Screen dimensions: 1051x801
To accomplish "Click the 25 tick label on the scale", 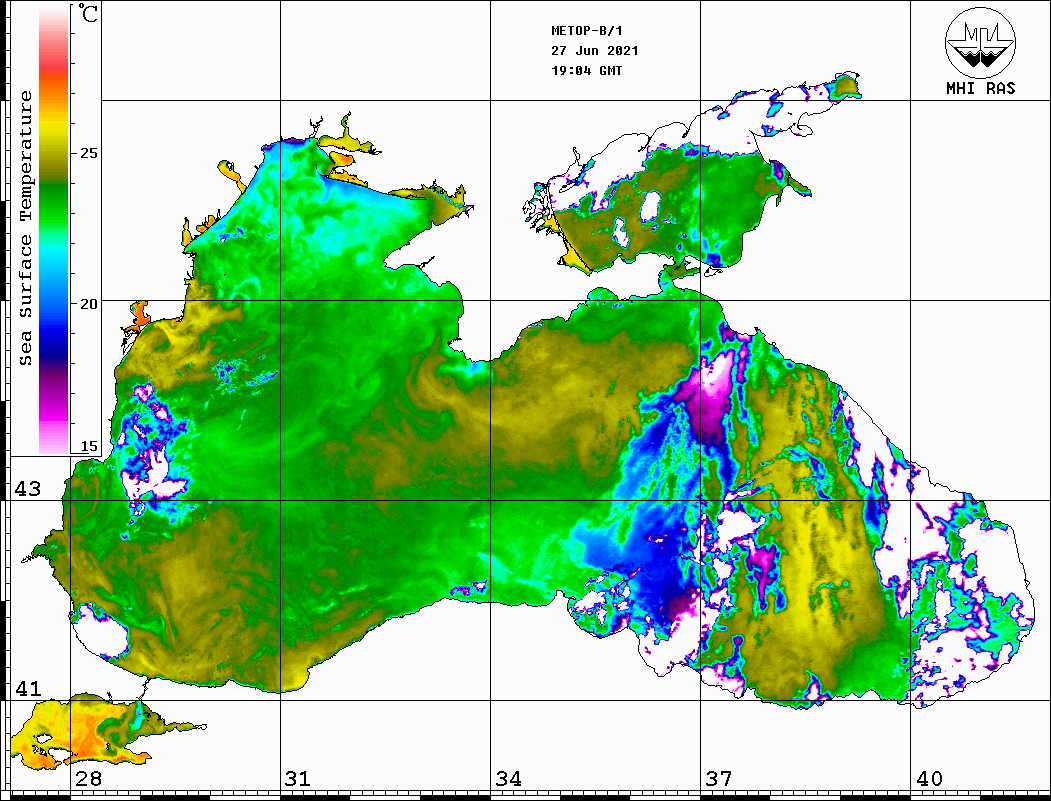I will click(89, 153).
